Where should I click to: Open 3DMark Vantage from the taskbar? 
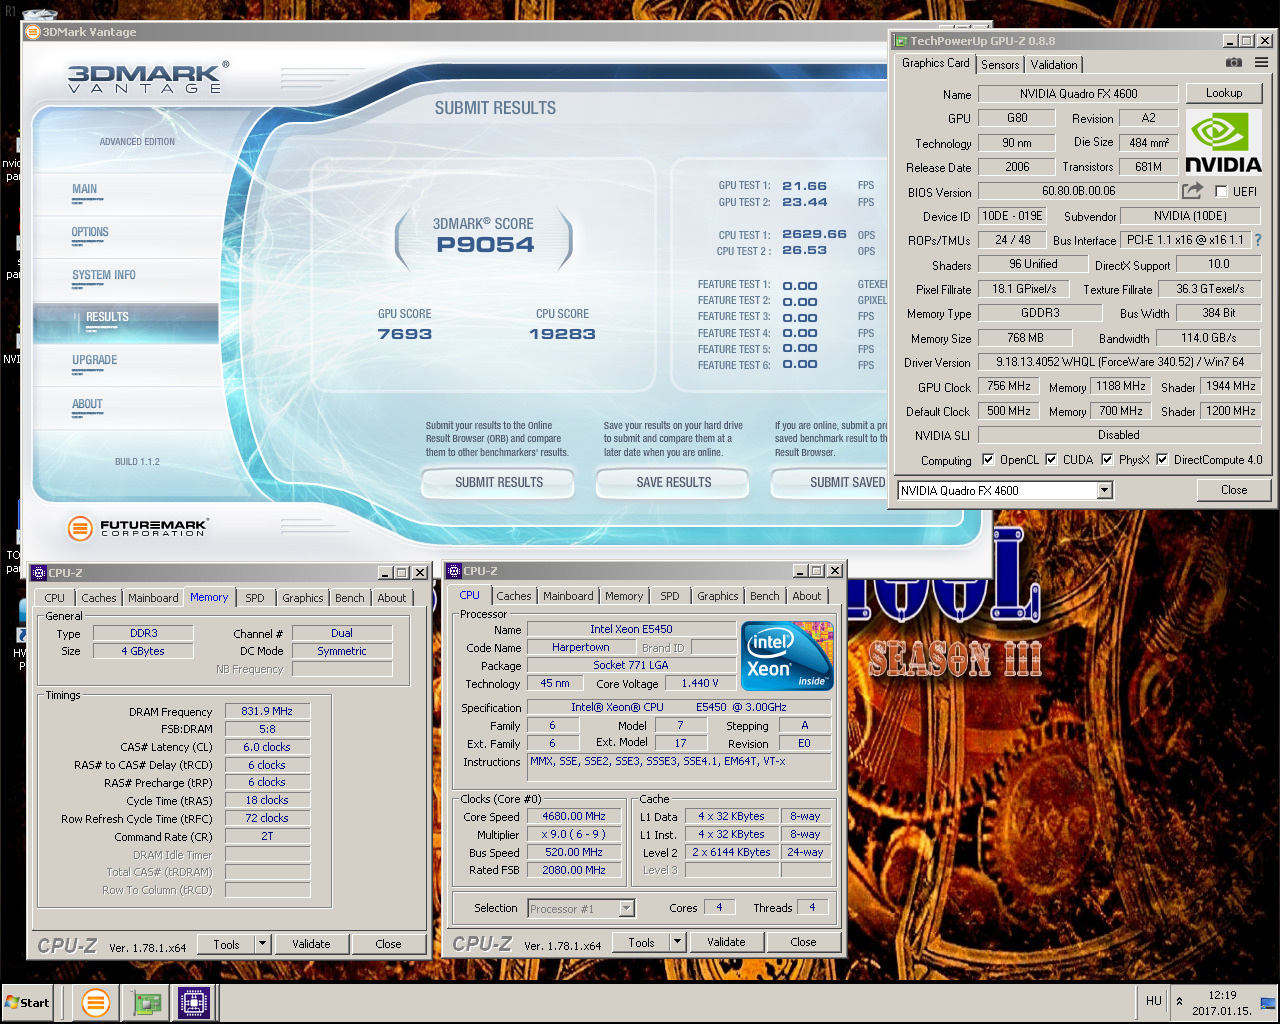pos(95,1002)
